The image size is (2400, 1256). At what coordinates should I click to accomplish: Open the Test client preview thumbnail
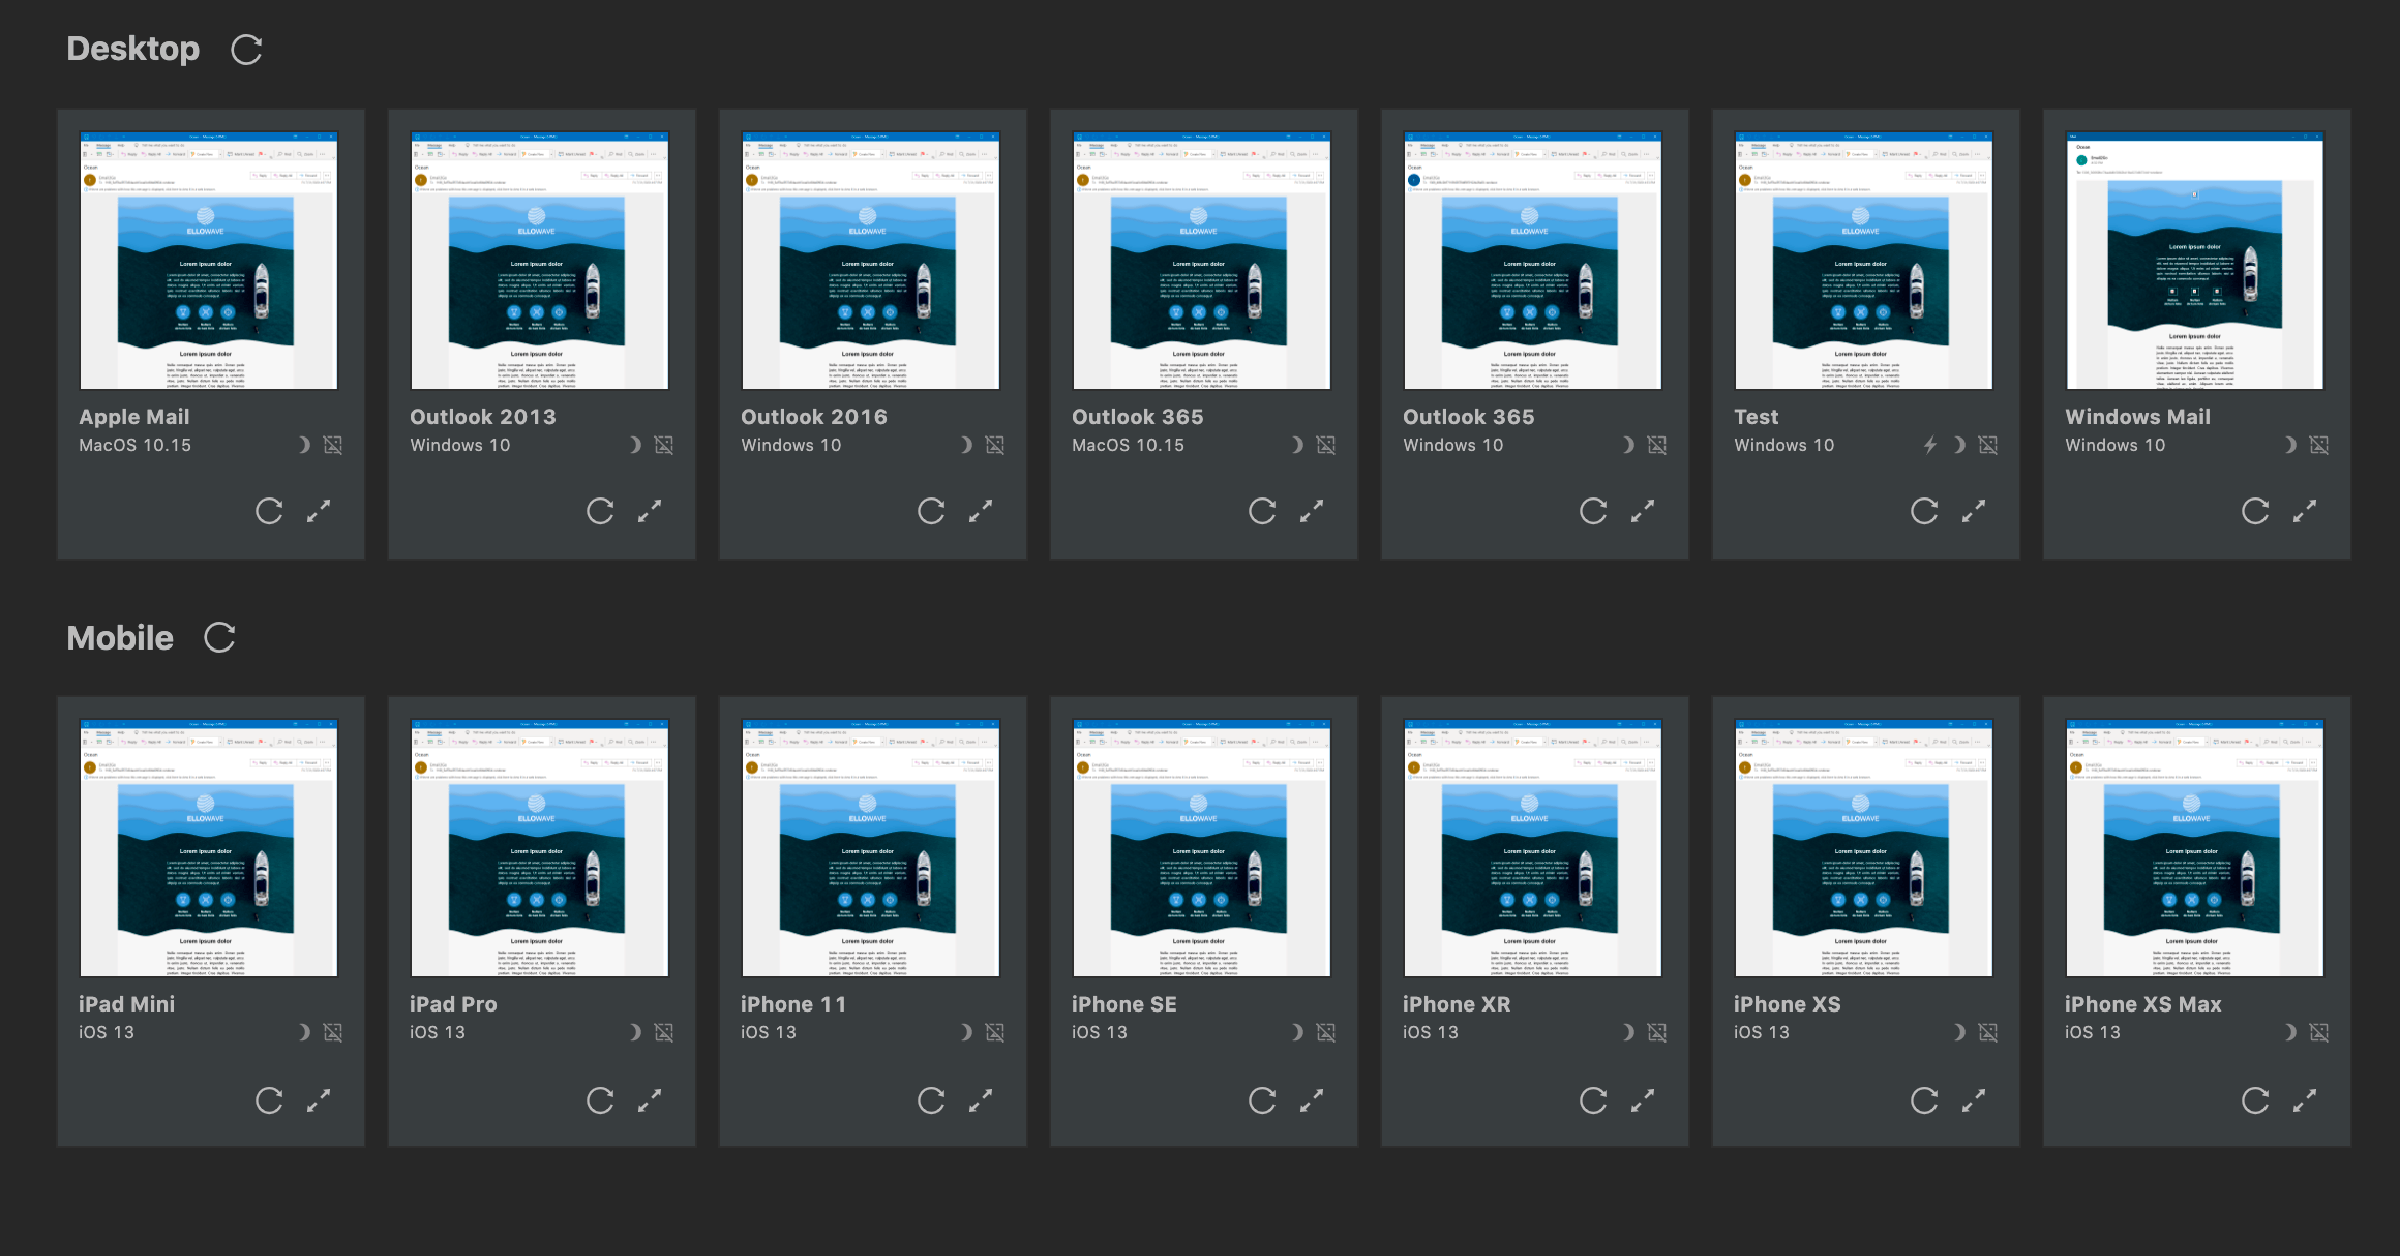(x=1864, y=260)
